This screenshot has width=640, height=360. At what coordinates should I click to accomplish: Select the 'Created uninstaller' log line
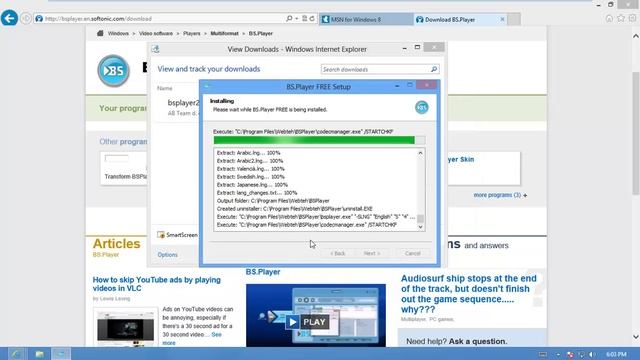click(x=294, y=209)
